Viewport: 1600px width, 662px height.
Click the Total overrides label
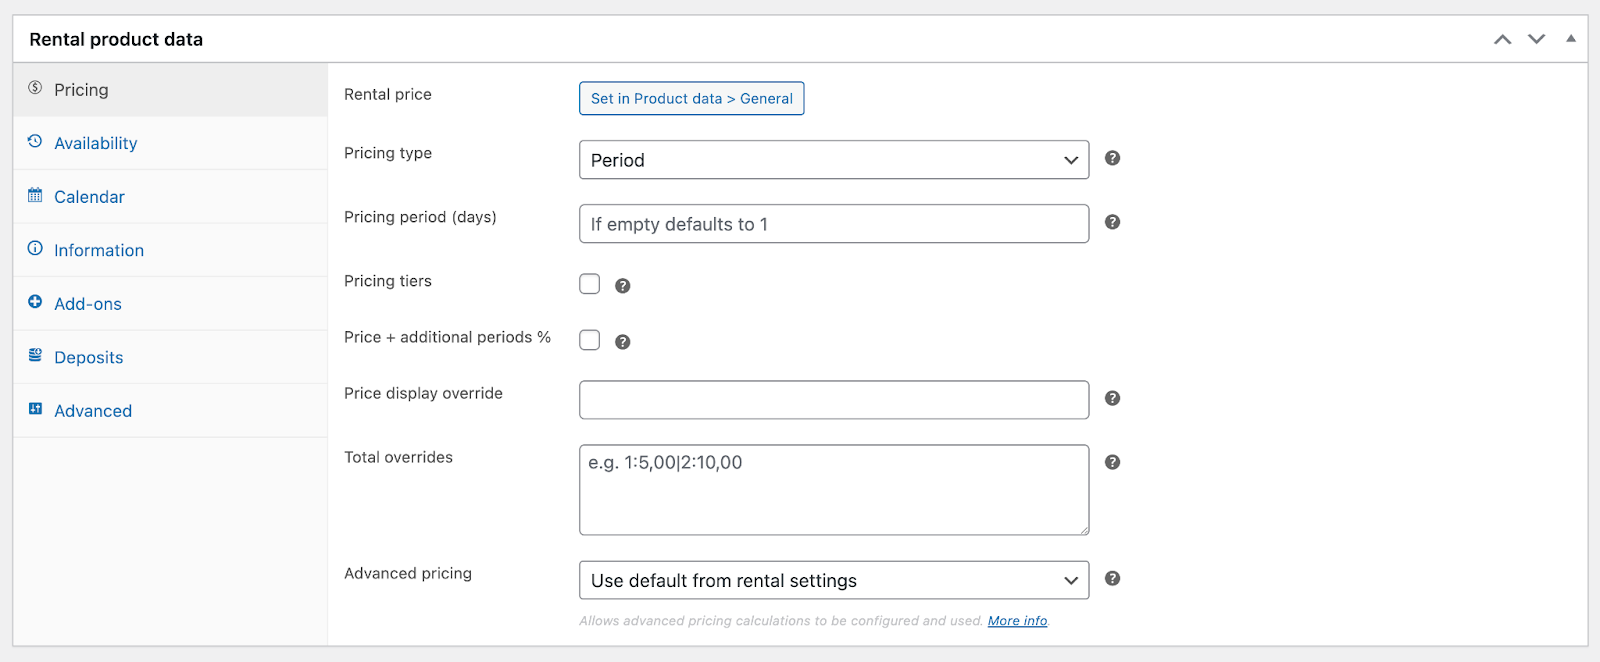398,457
